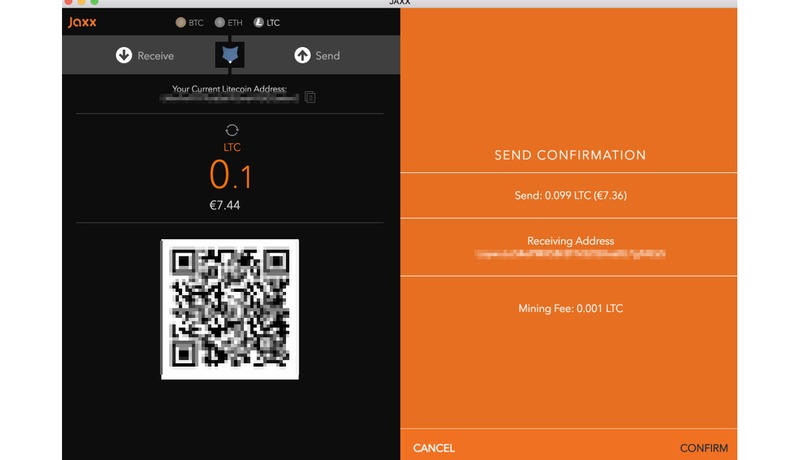Open the Receive tab
Viewport: 800px width, 460px height.
[x=145, y=56]
